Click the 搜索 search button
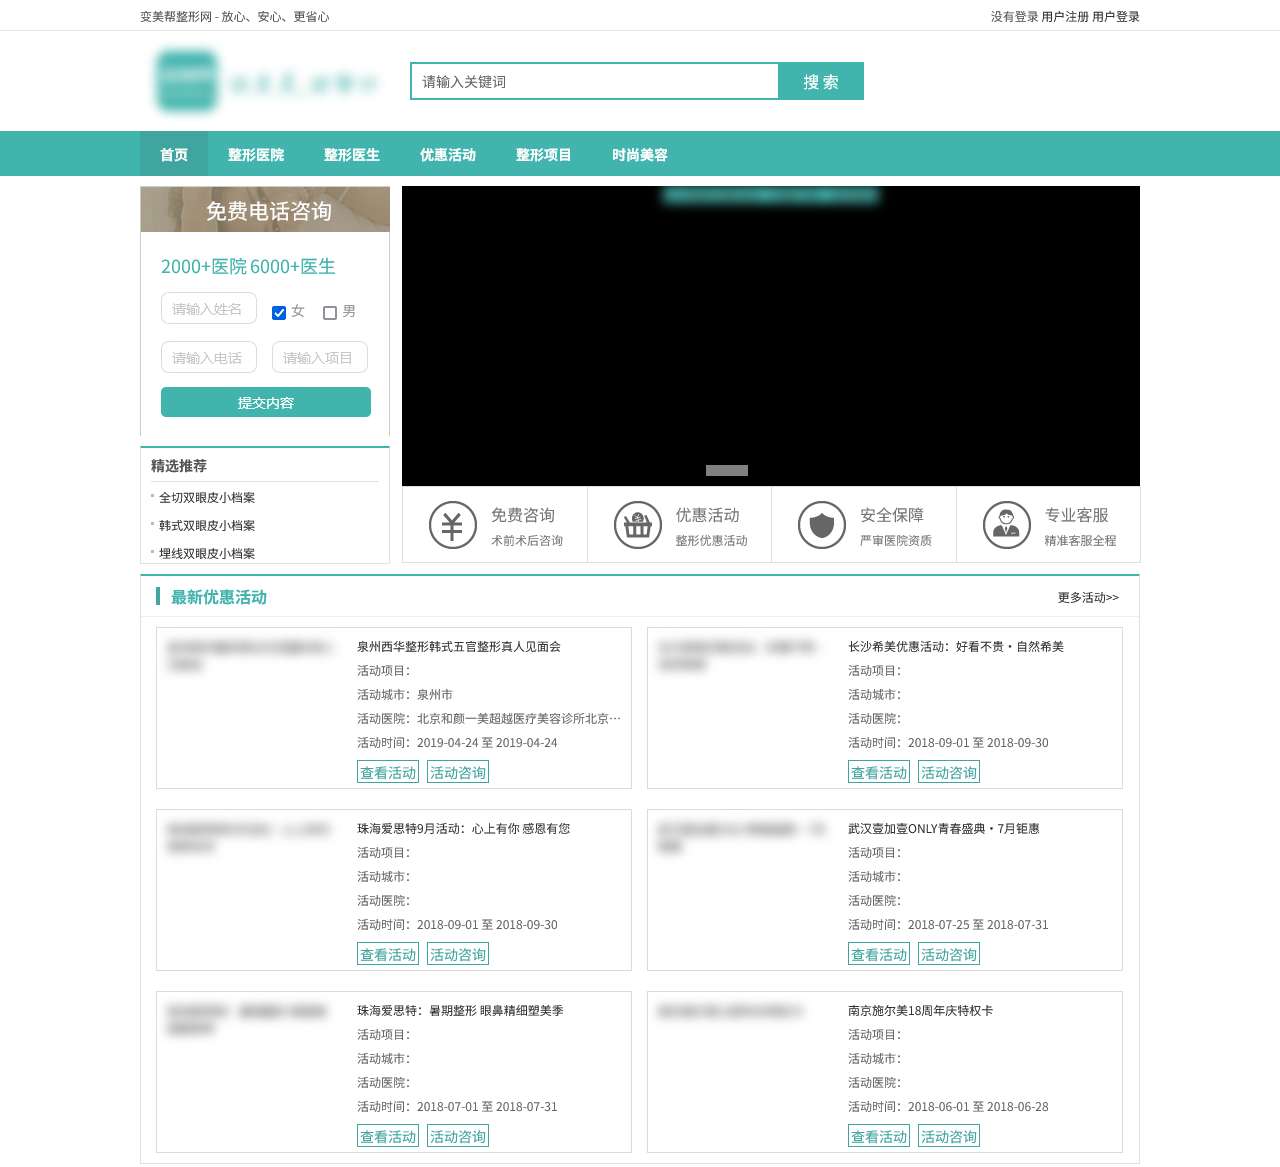The width and height of the screenshot is (1280, 1167). tap(821, 81)
